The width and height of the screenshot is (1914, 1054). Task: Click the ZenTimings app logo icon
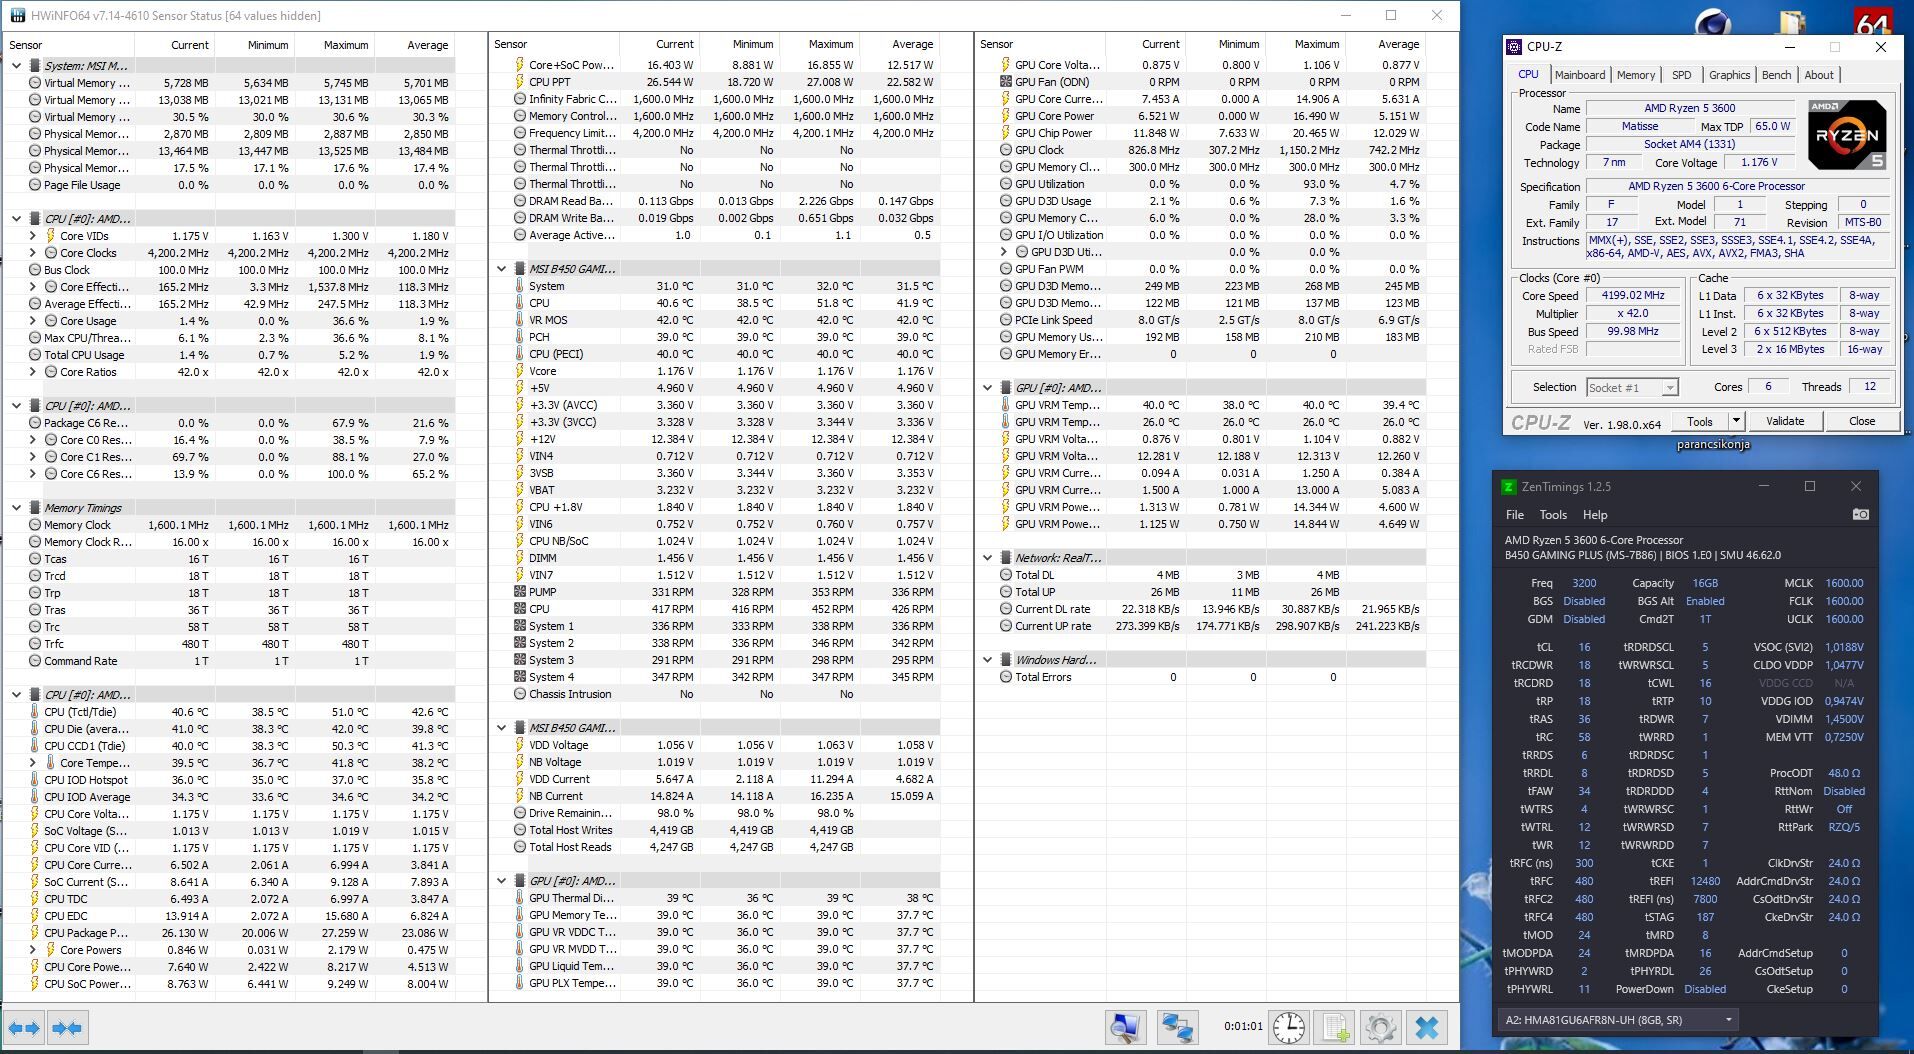[1509, 487]
